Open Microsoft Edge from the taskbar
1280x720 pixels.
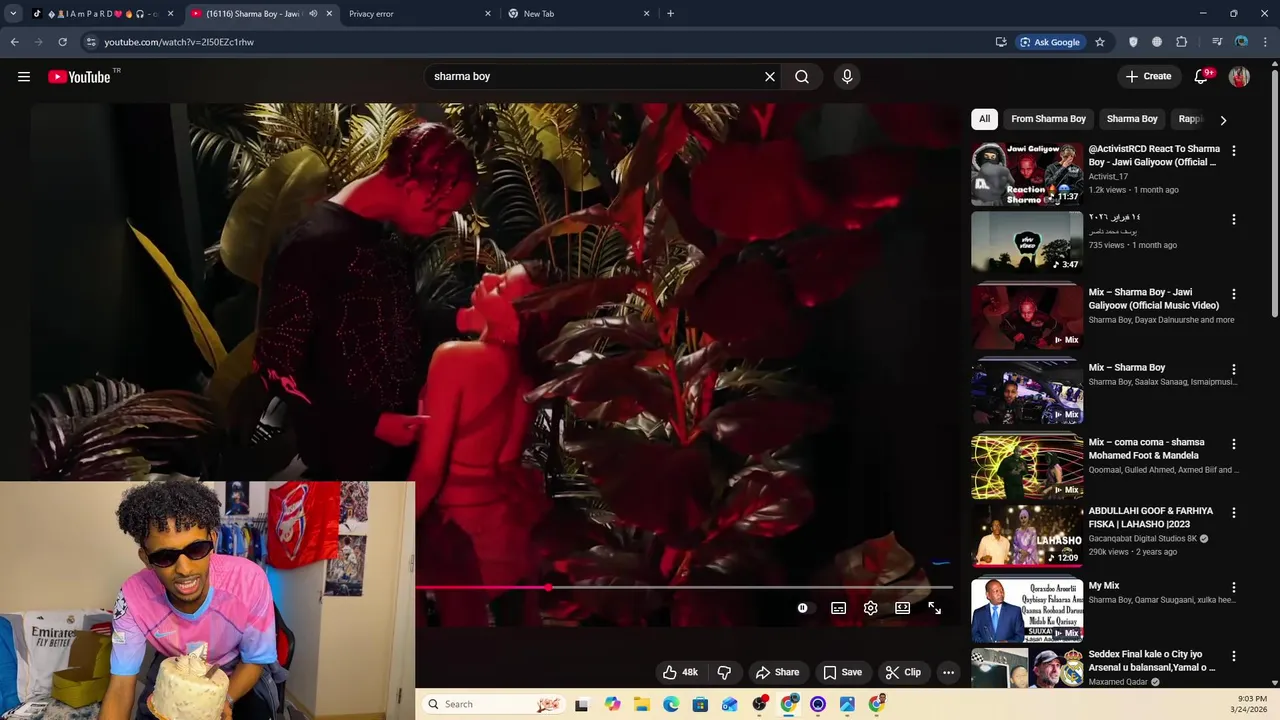coord(671,704)
